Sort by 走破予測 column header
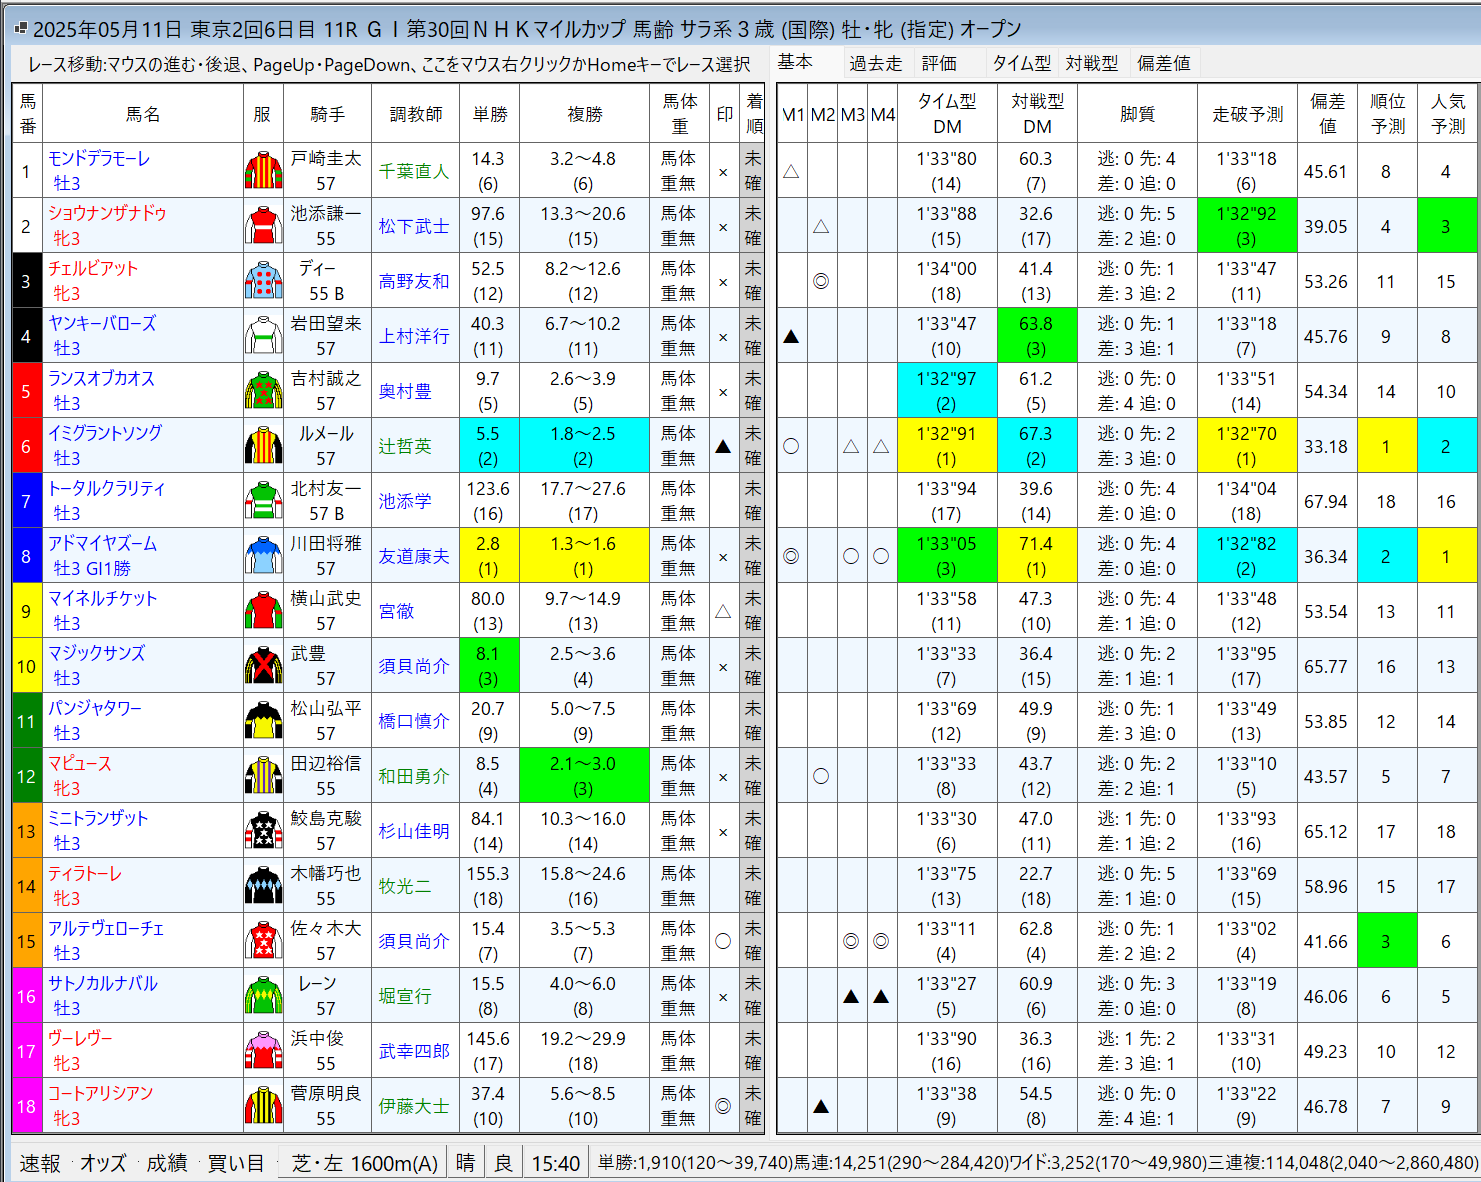 (1247, 114)
